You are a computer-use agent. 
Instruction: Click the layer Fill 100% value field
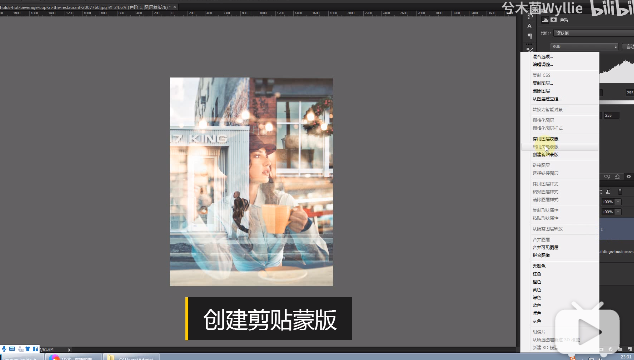[608, 212]
